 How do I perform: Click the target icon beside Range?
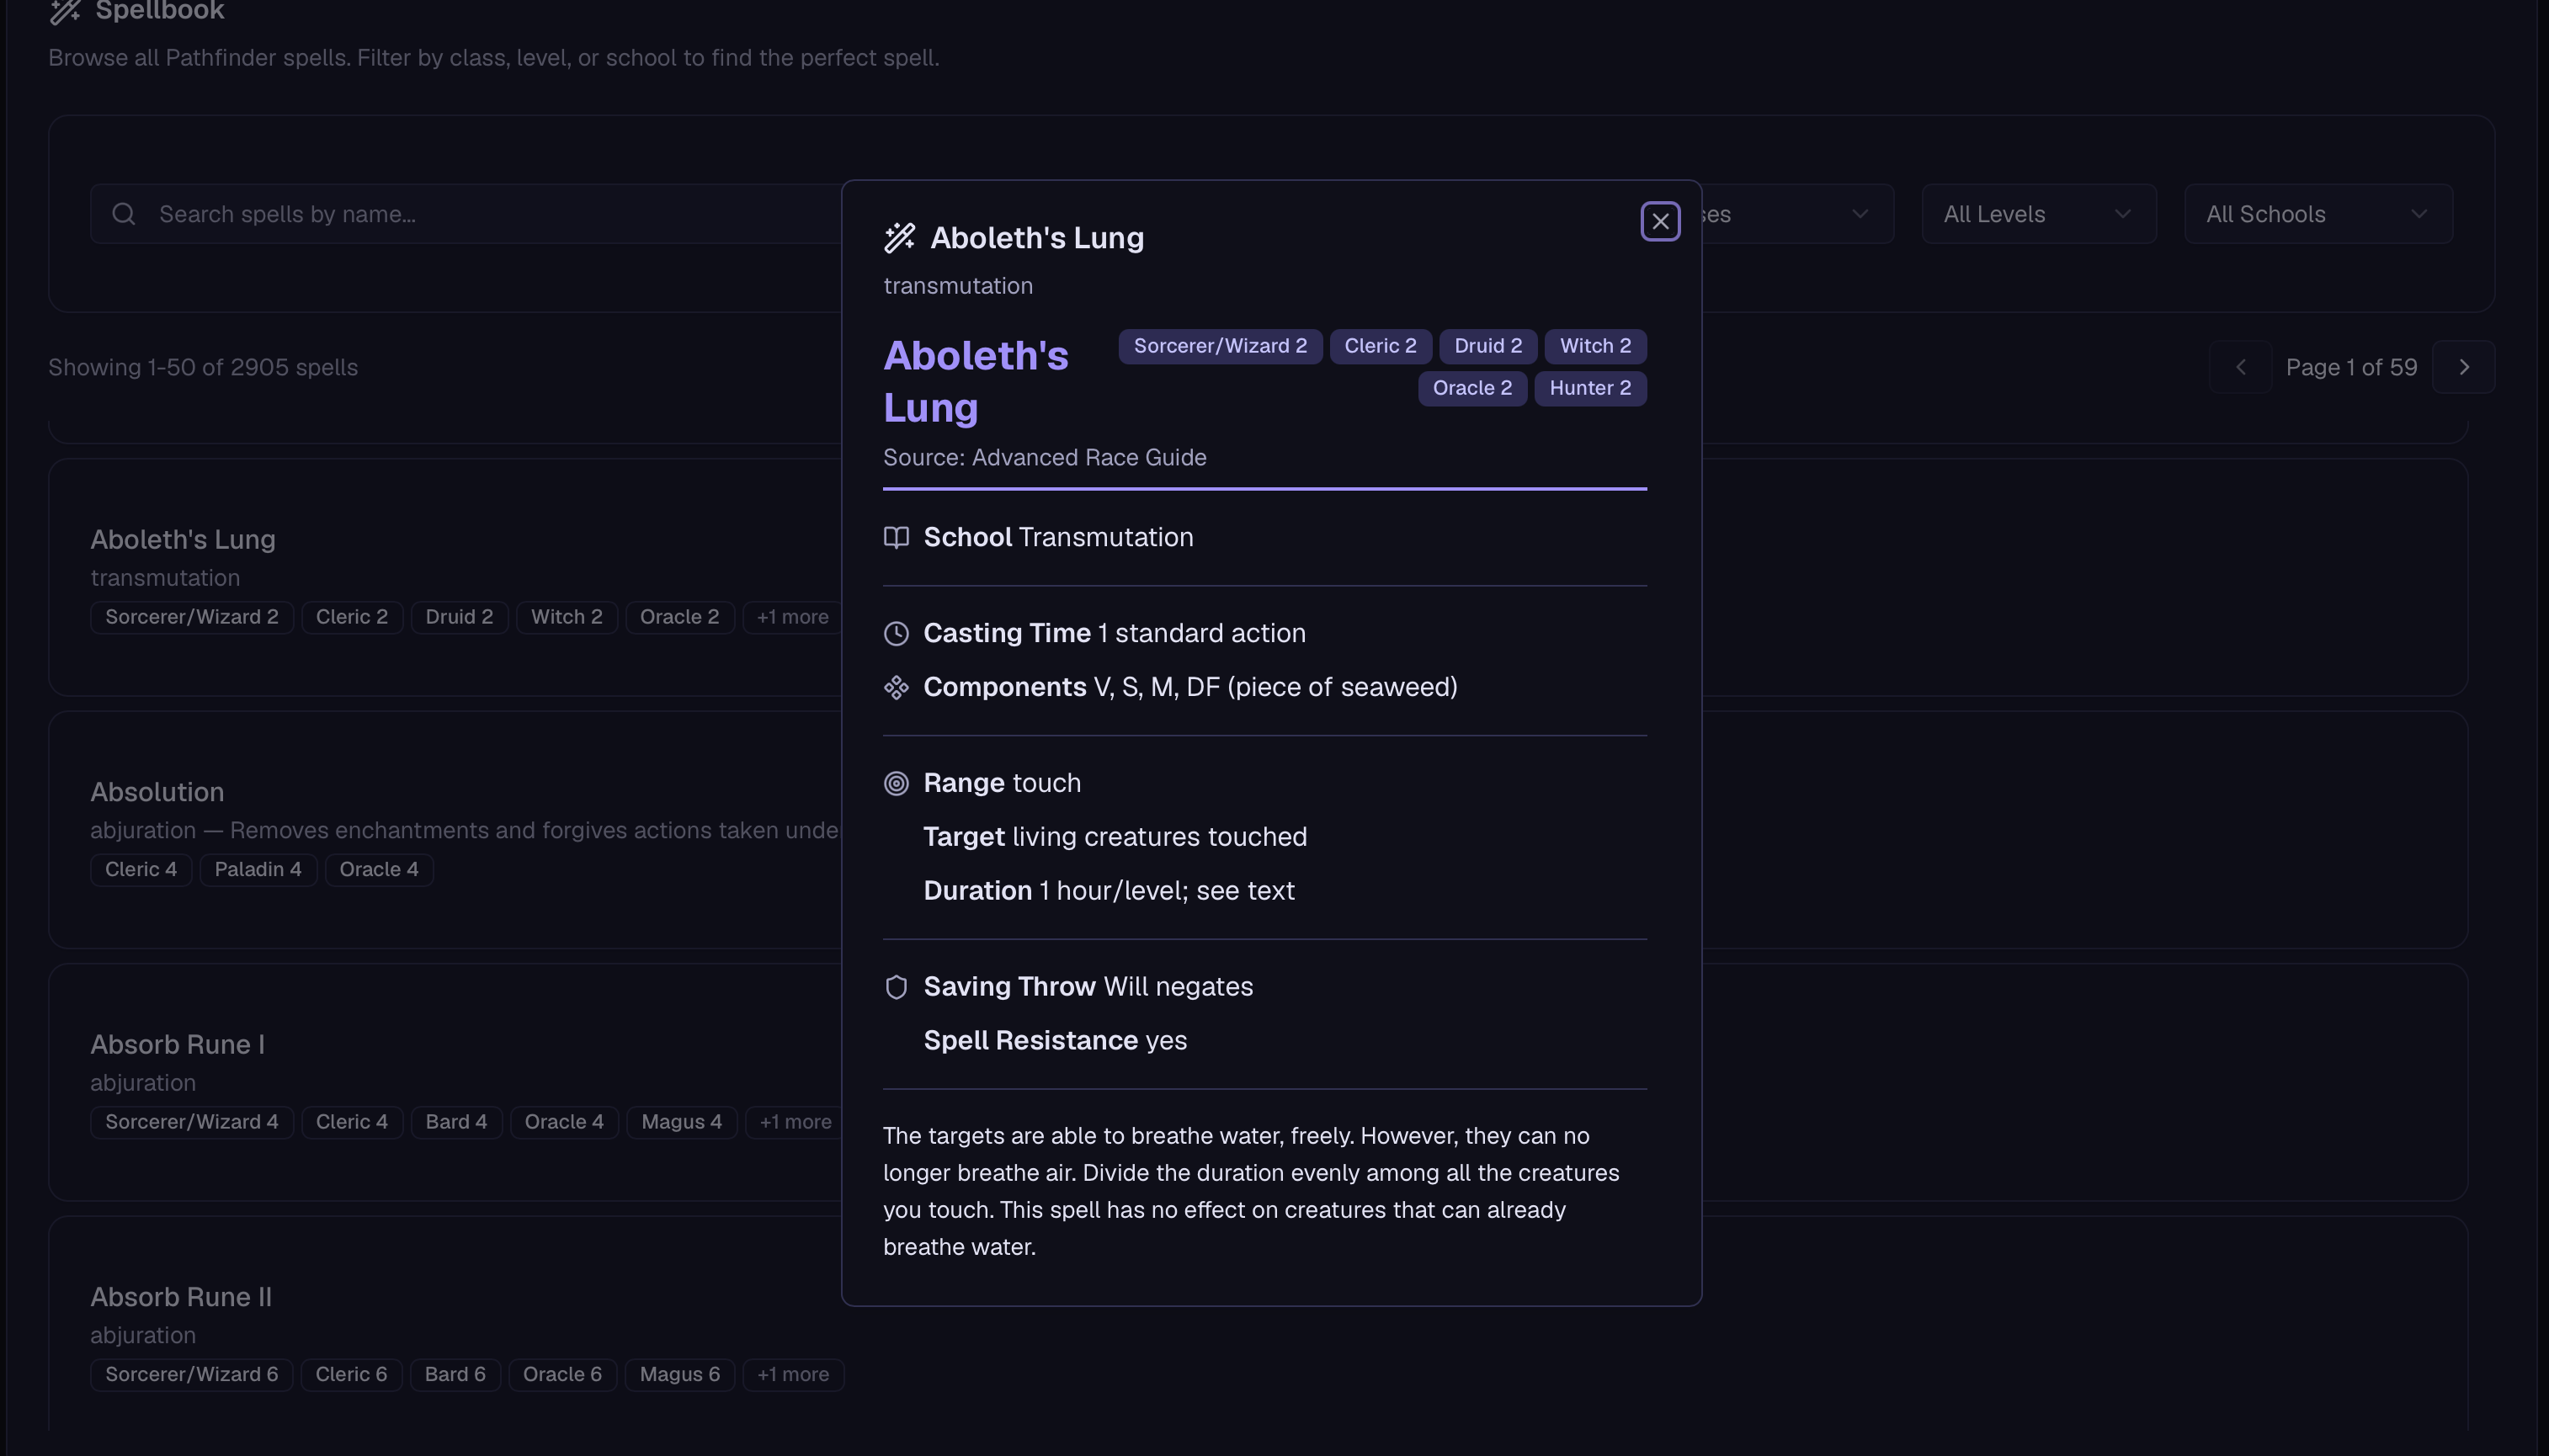[x=896, y=783]
